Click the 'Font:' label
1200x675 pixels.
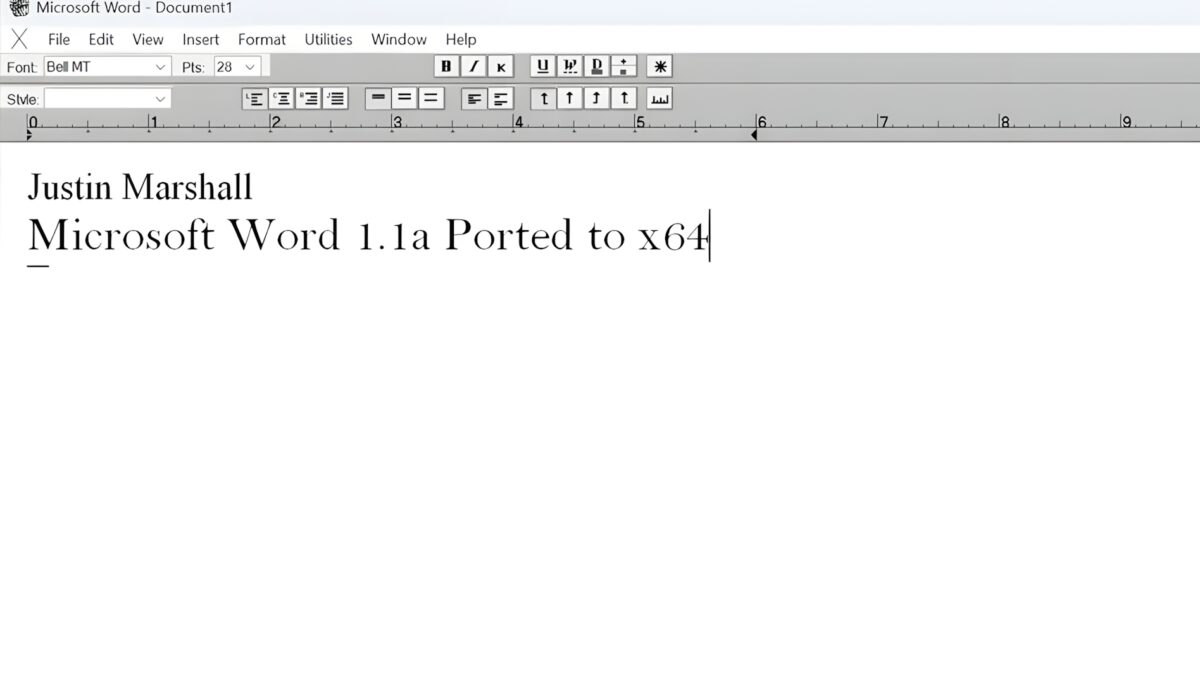click(x=22, y=67)
